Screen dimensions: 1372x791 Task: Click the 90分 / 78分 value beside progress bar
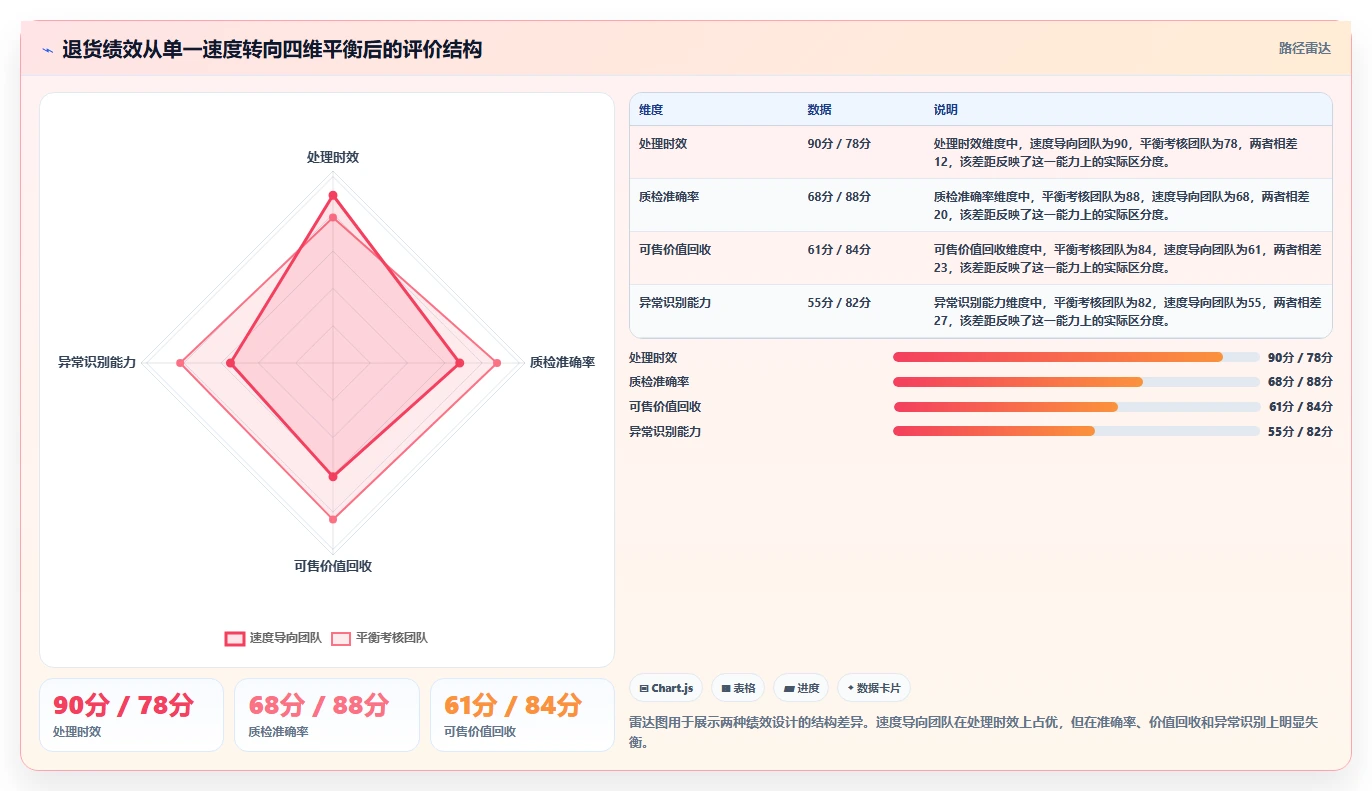pos(1300,357)
